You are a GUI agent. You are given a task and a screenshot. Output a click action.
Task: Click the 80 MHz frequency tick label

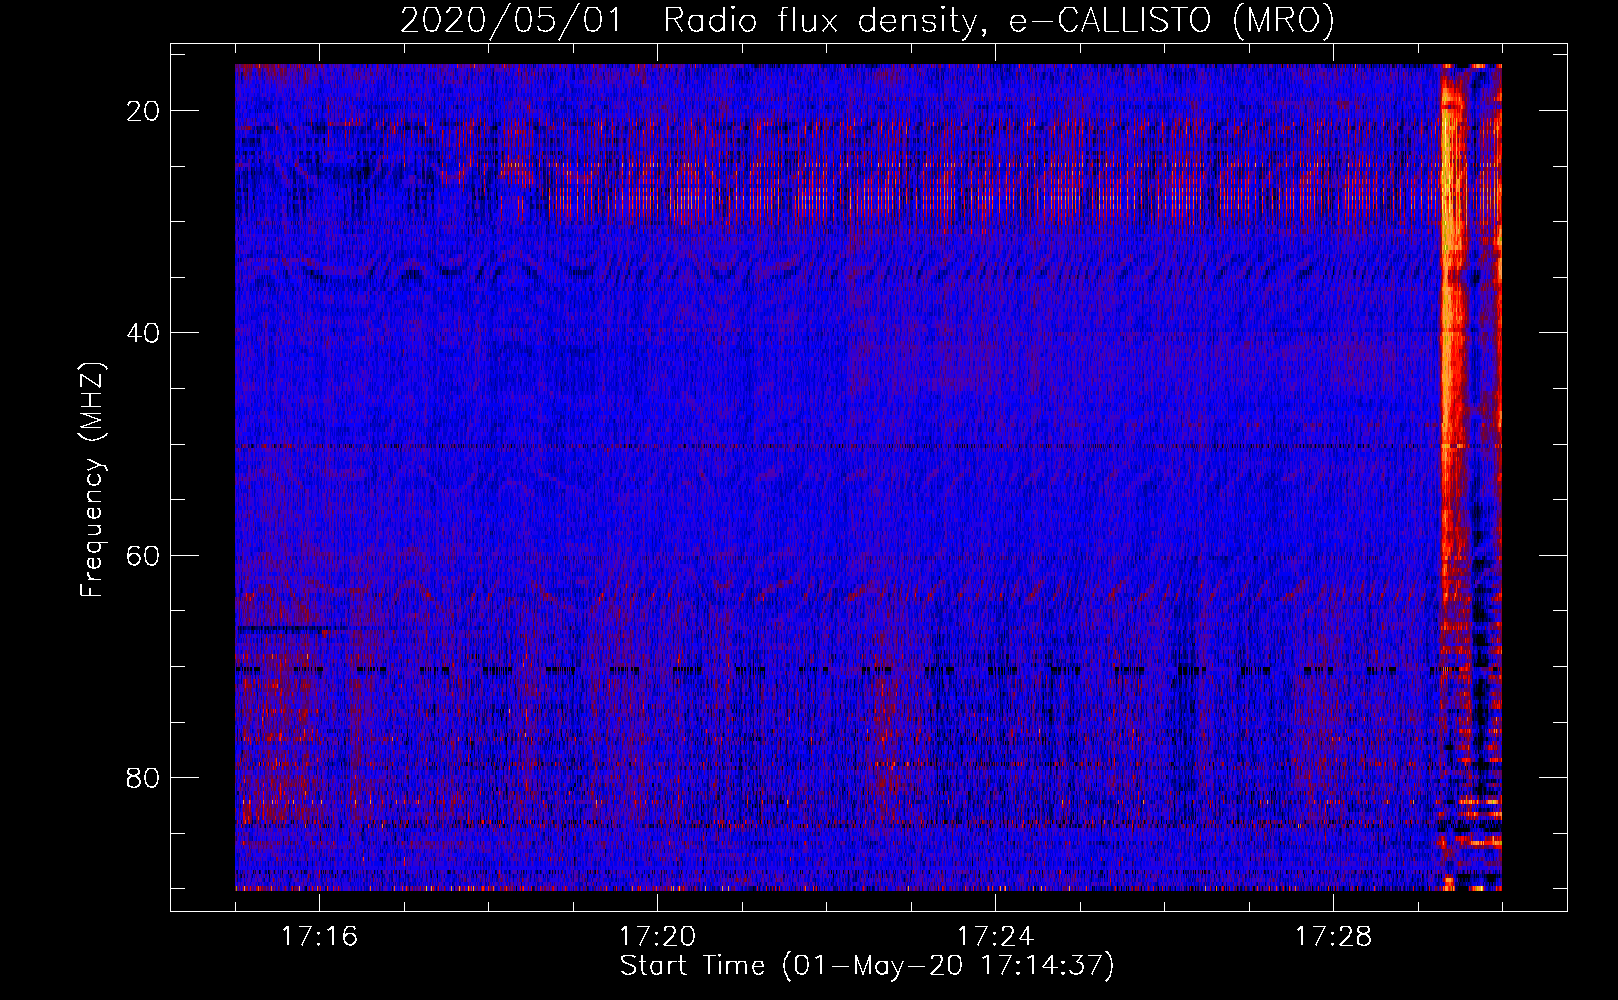pyautogui.click(x=143, y=777)
